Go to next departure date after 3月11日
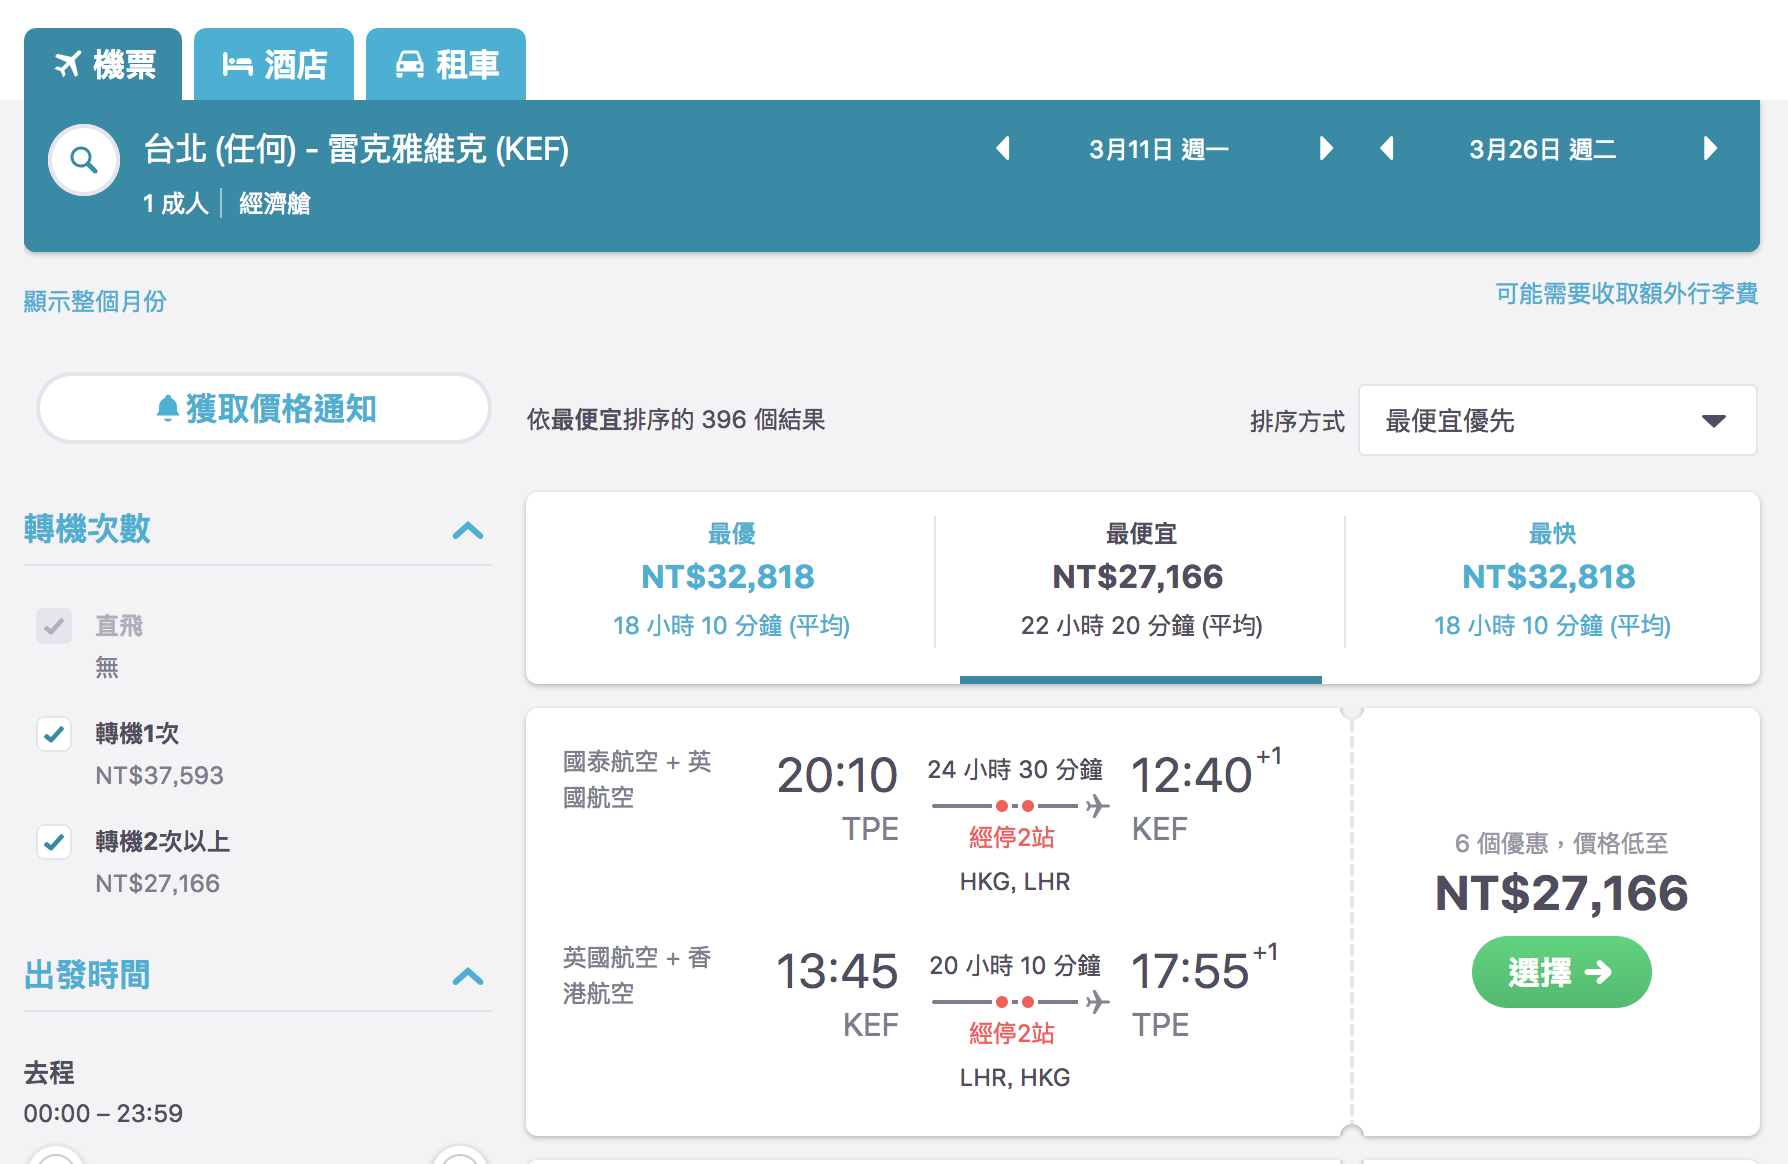 click(1326, 149)
